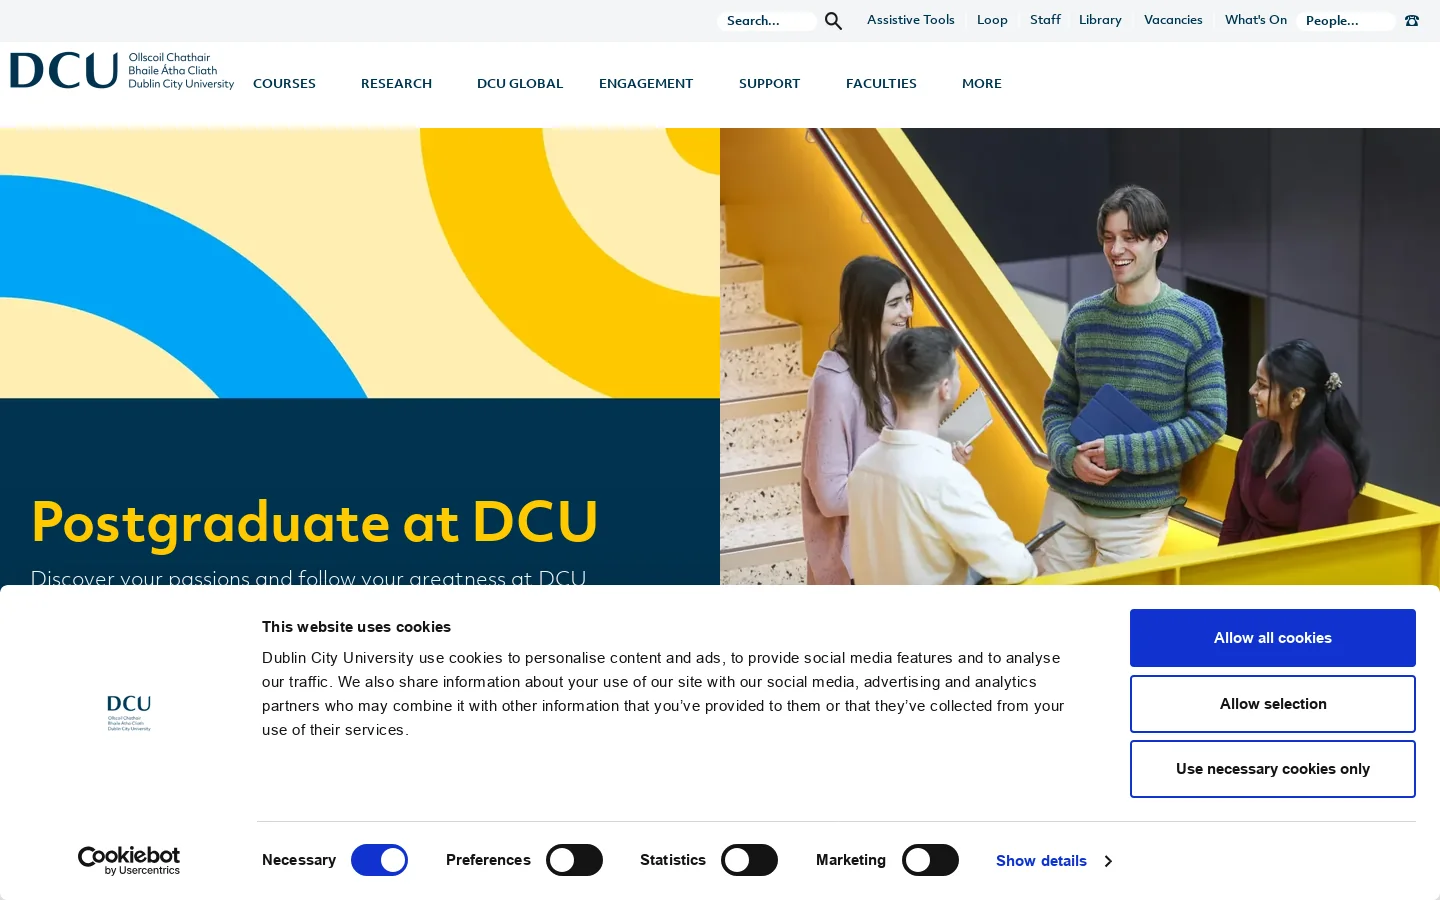Open the What's On link

[x=1256, y=20]
